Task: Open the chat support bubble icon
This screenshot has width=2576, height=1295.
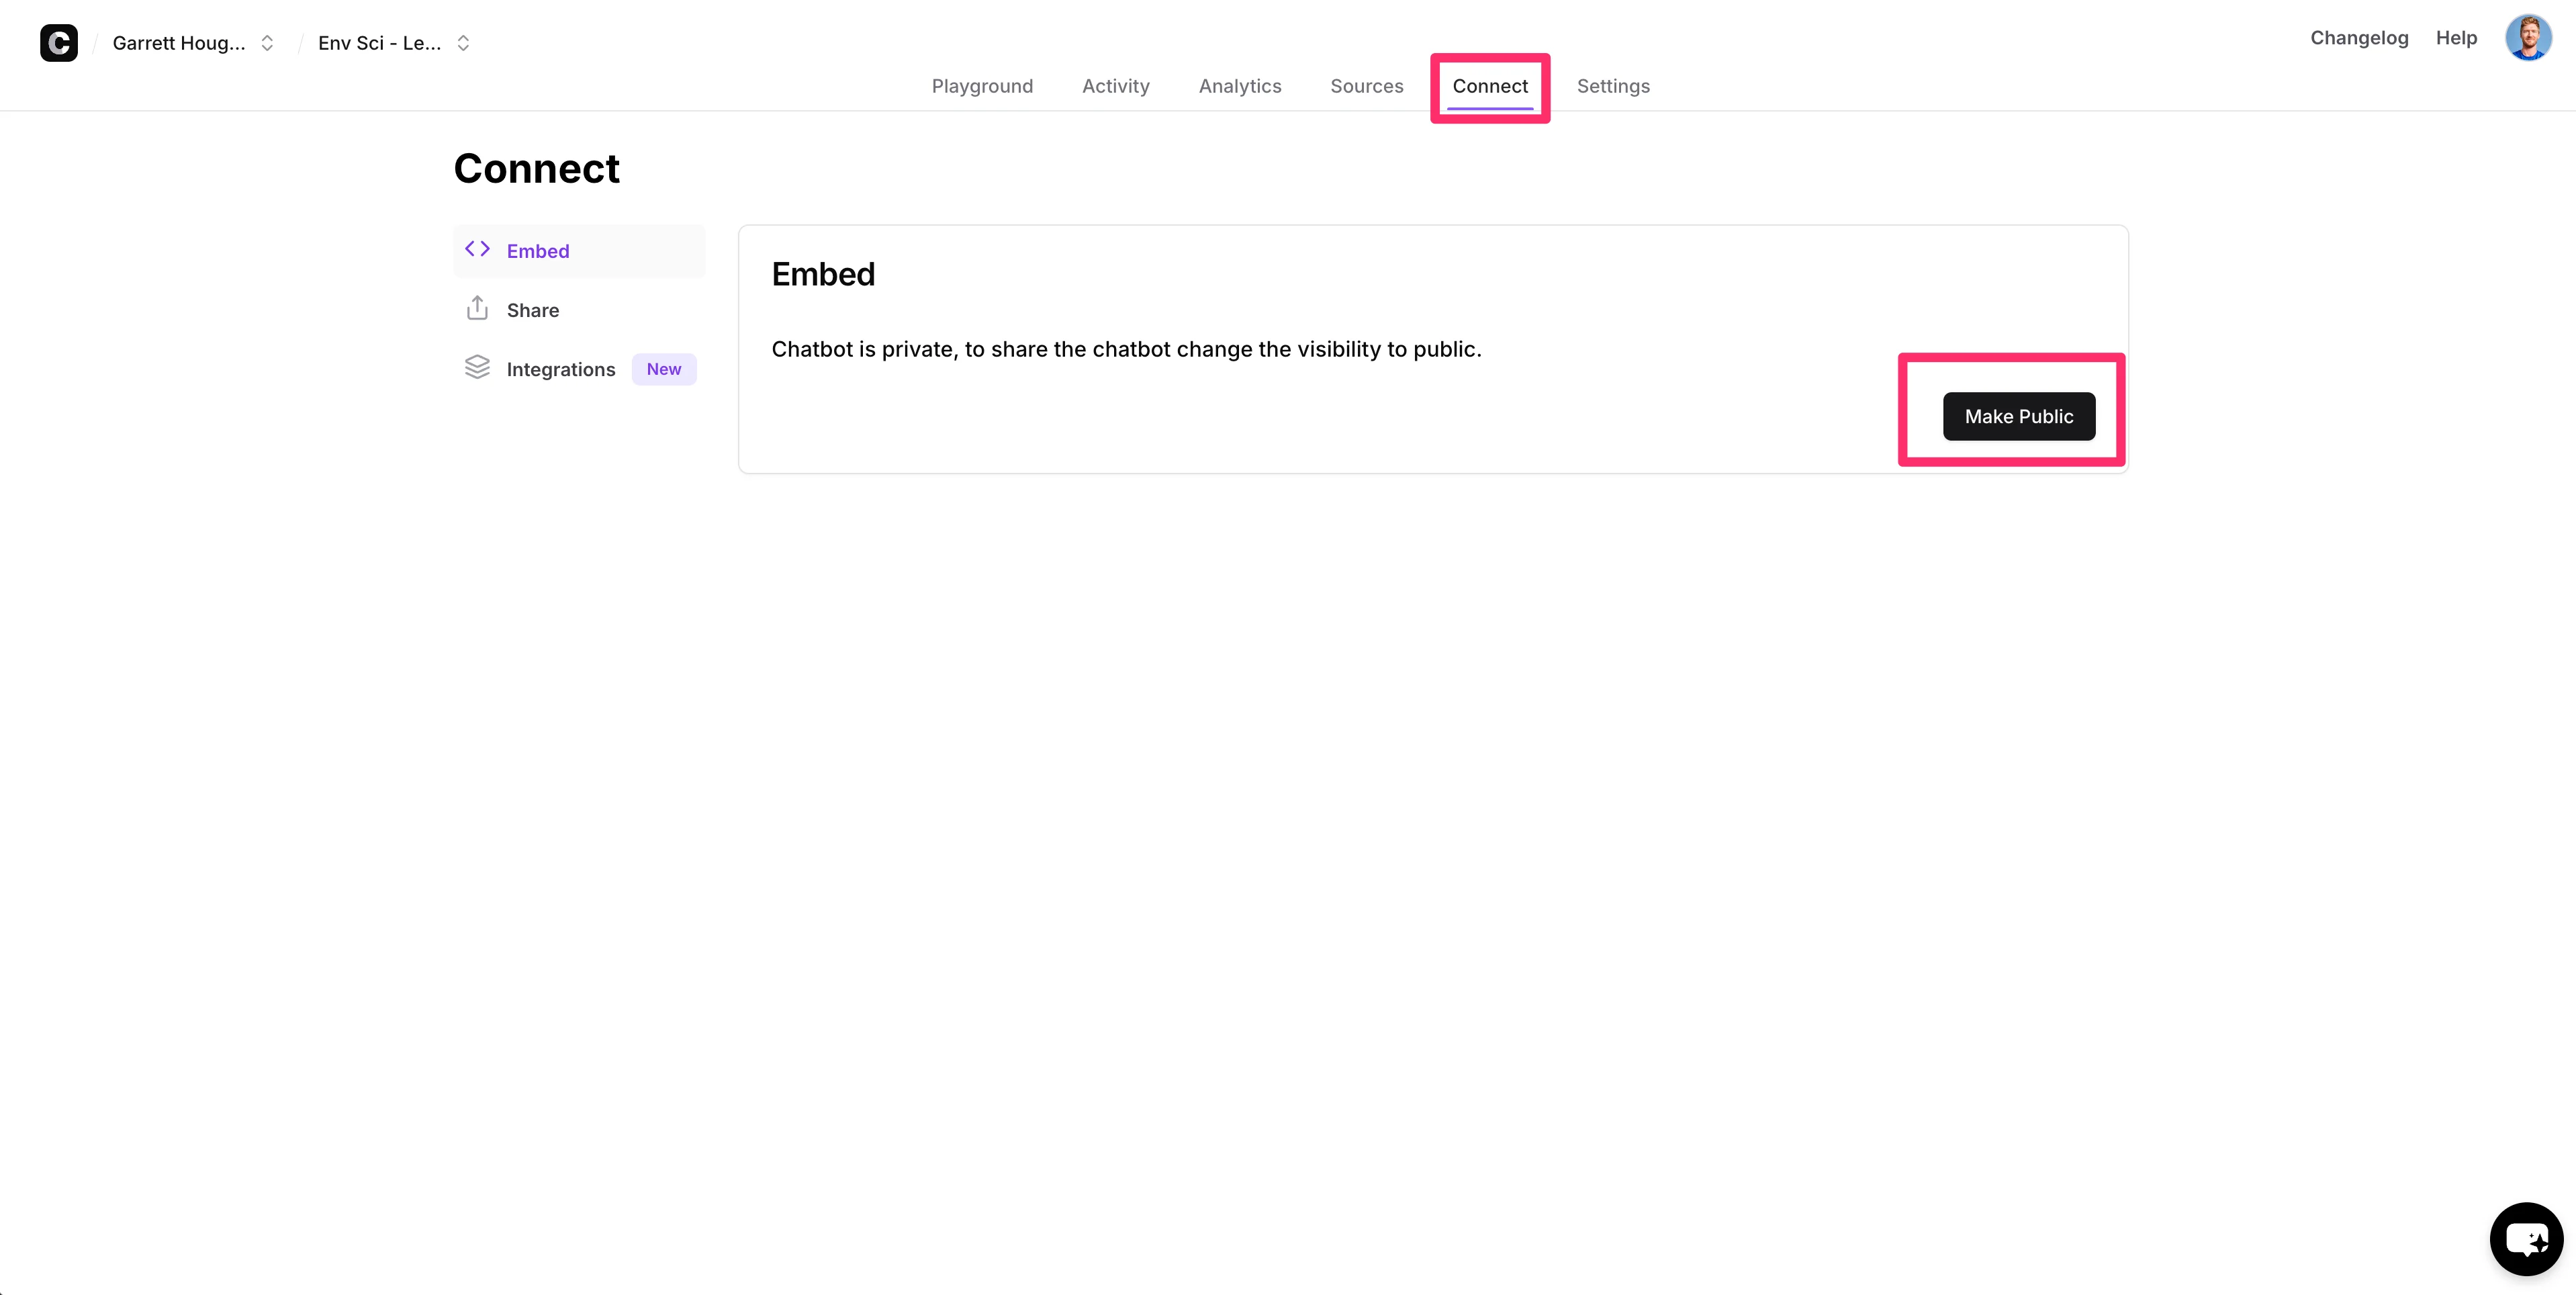Action: click(2525, 1239)
